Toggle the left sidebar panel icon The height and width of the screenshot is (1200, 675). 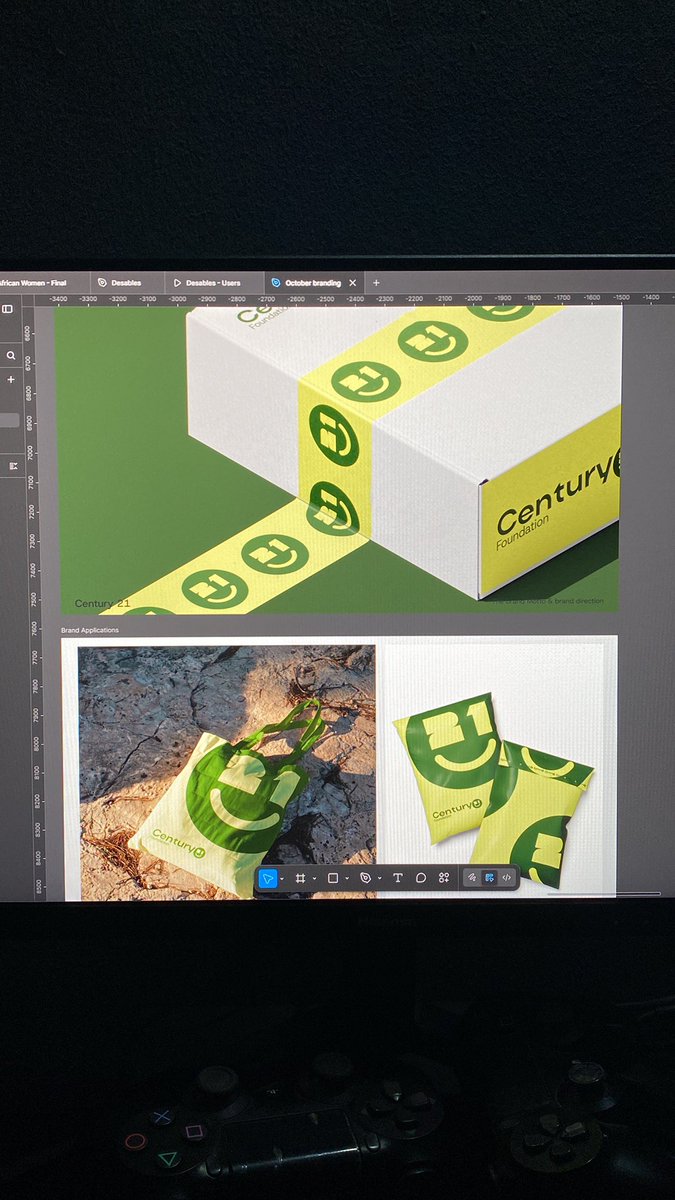[x=7, y=310]
